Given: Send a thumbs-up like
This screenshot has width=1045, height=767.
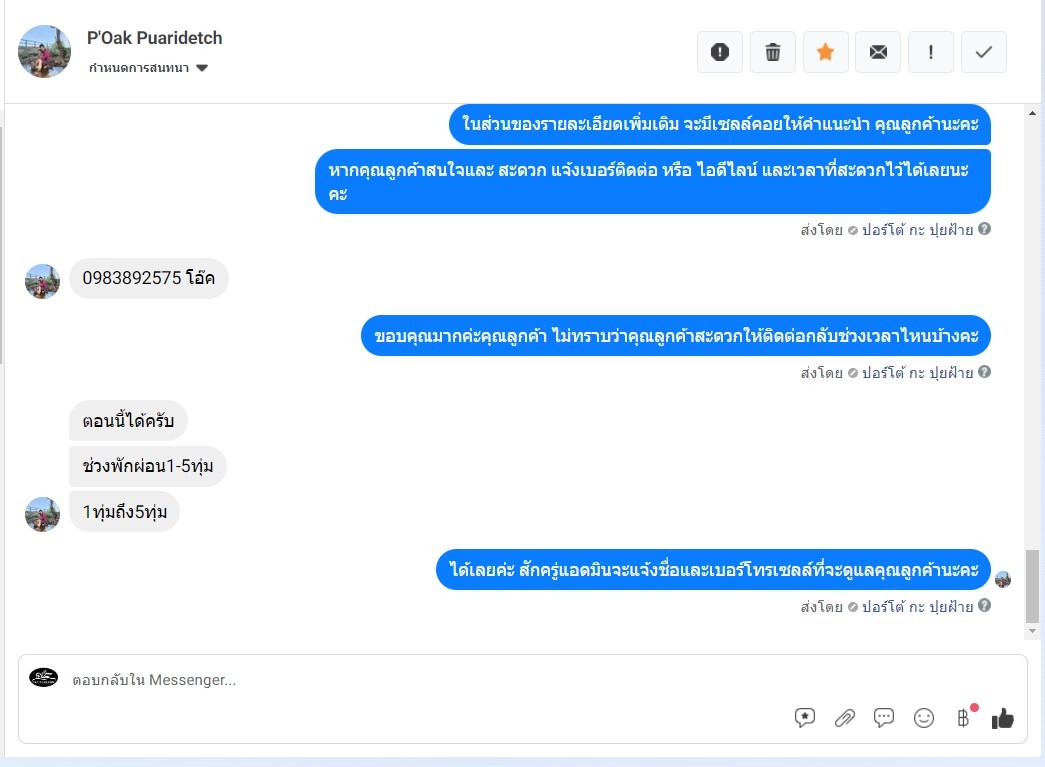Looking at the screenshot, I should tap(1002, 718).
